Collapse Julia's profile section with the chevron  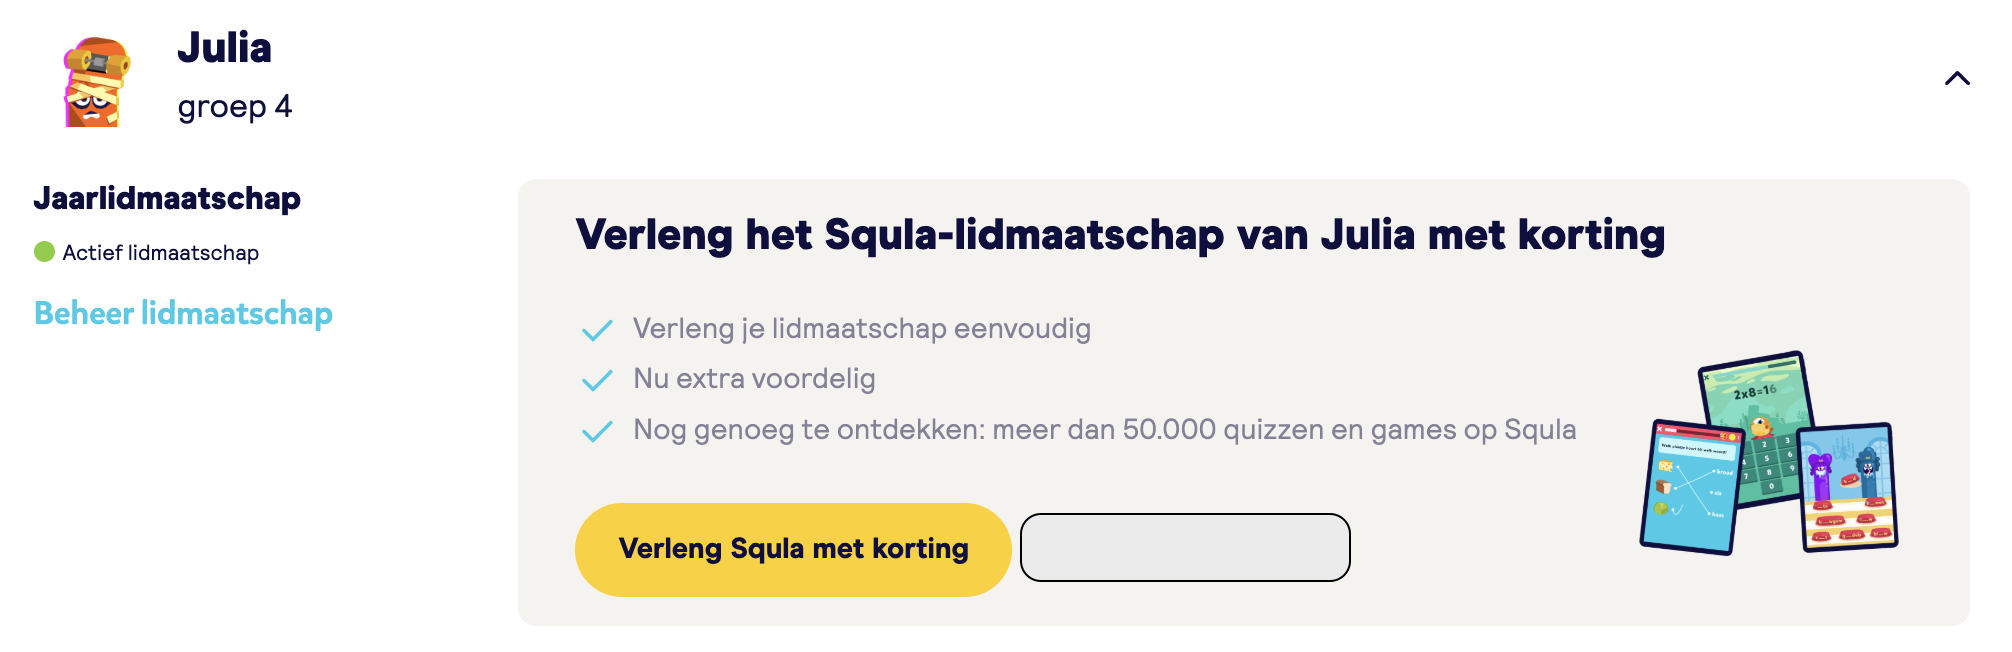(1956, 78)
